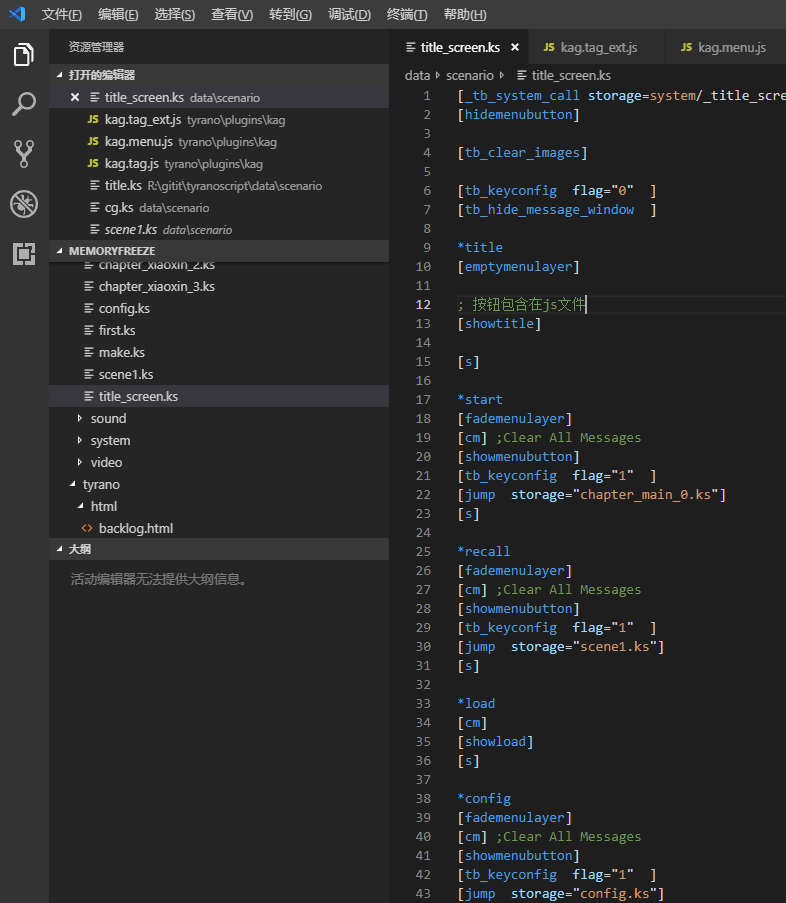786x903 pixels.
Task: Click the scenario breadcrumb segment
Action: (469, 75)
